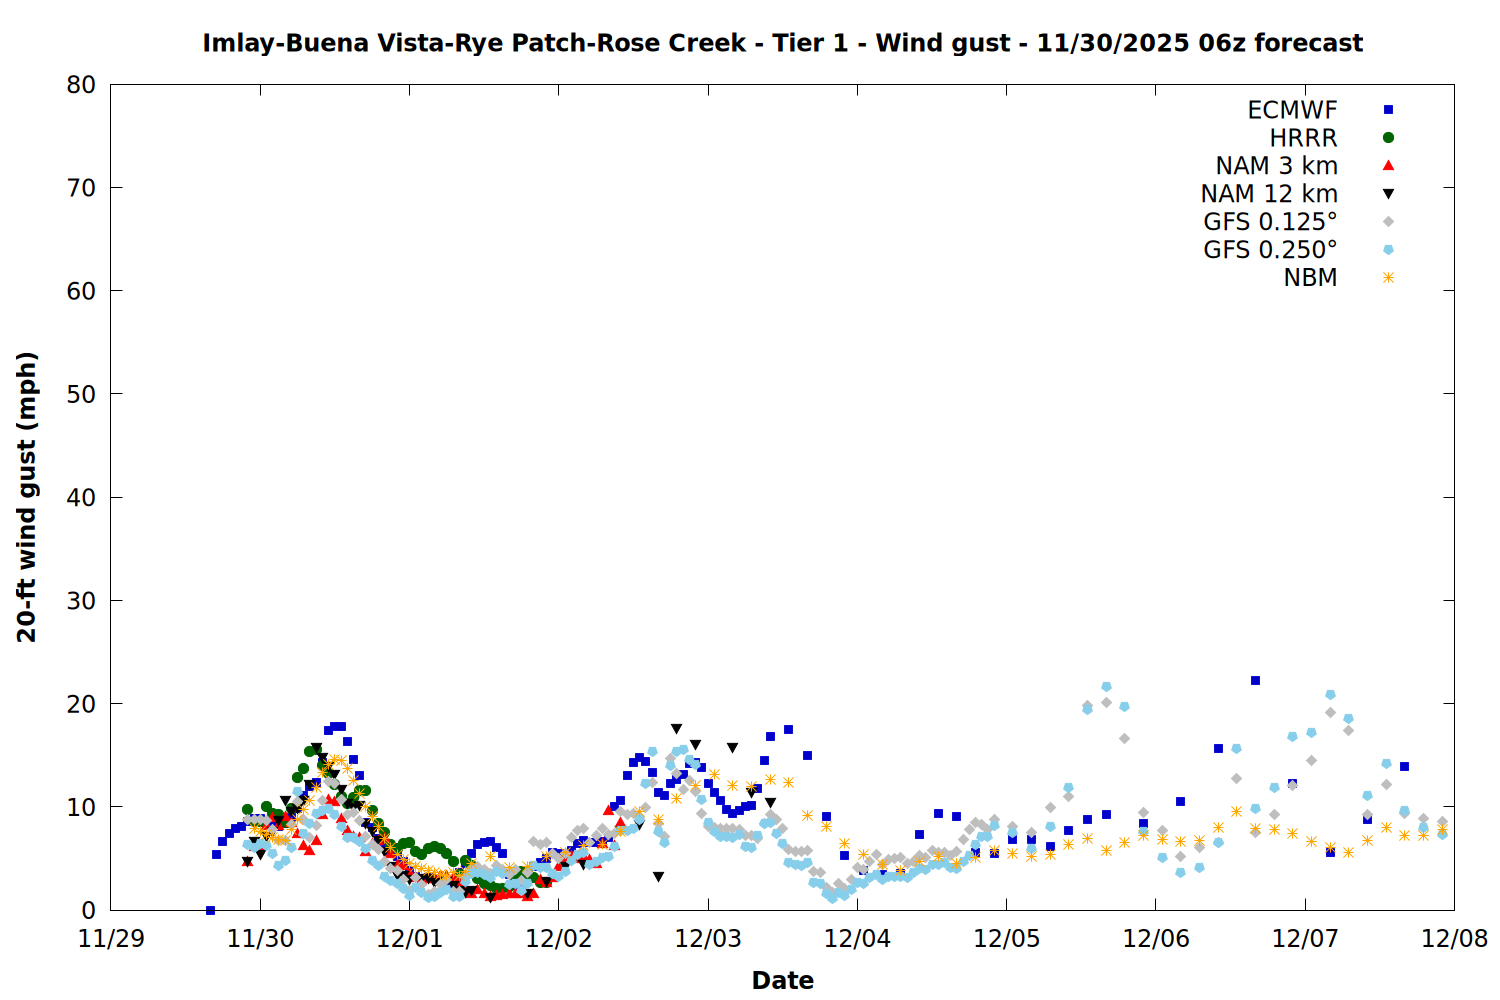Click the NAM 3 km red triangle marker
Screen dimensions: 1500x1000
[x=1388, y=166]
